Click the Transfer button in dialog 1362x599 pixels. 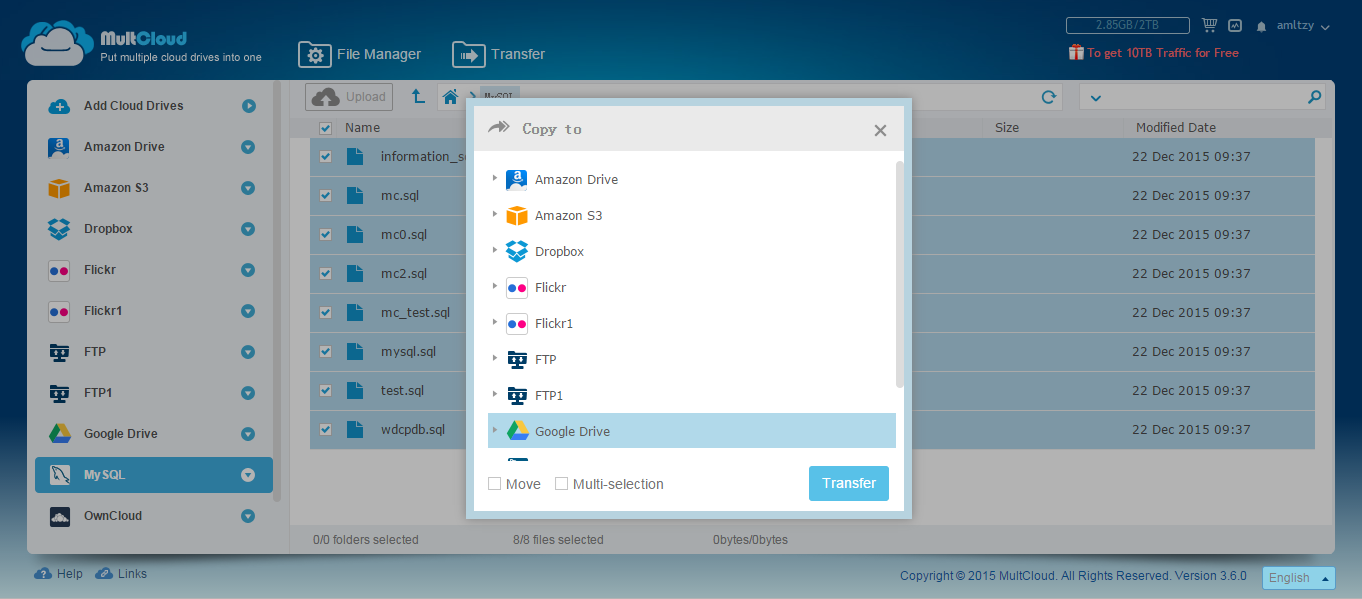[849, 483]
